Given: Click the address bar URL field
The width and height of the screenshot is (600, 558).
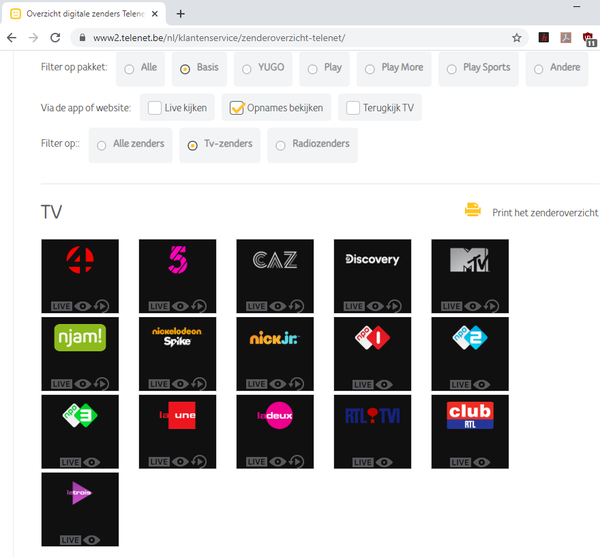Looking at the screenshot, I should tap(298, 38).
